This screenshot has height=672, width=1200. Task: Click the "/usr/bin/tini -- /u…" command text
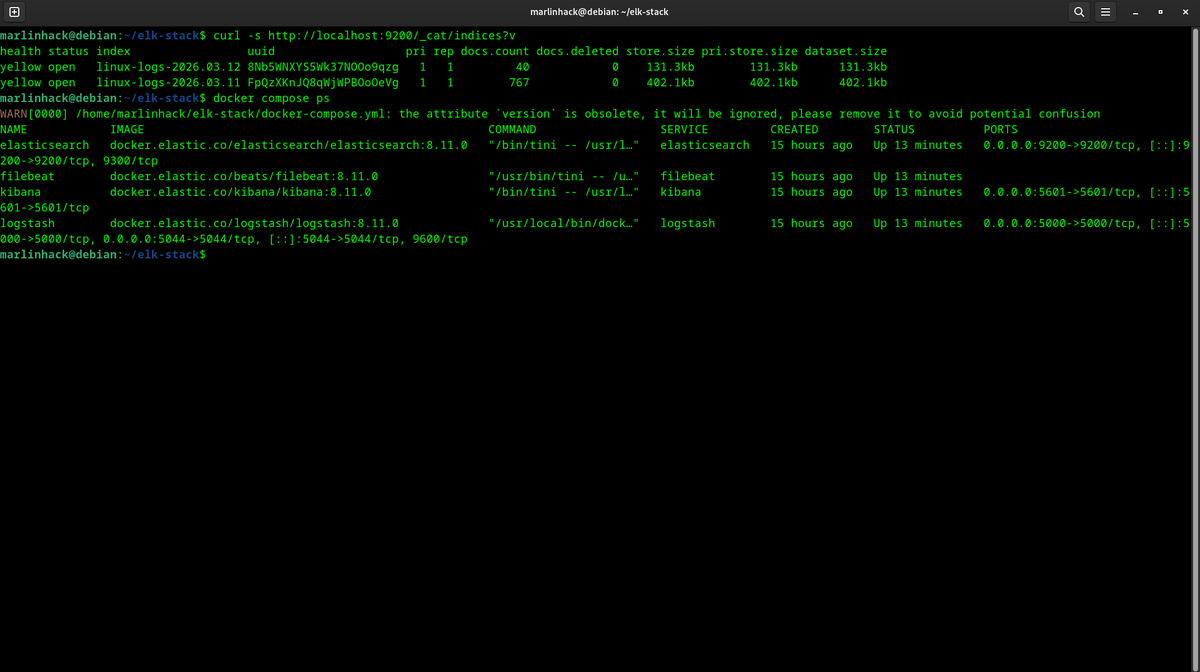pyautogui.click(x=564, y=176)
